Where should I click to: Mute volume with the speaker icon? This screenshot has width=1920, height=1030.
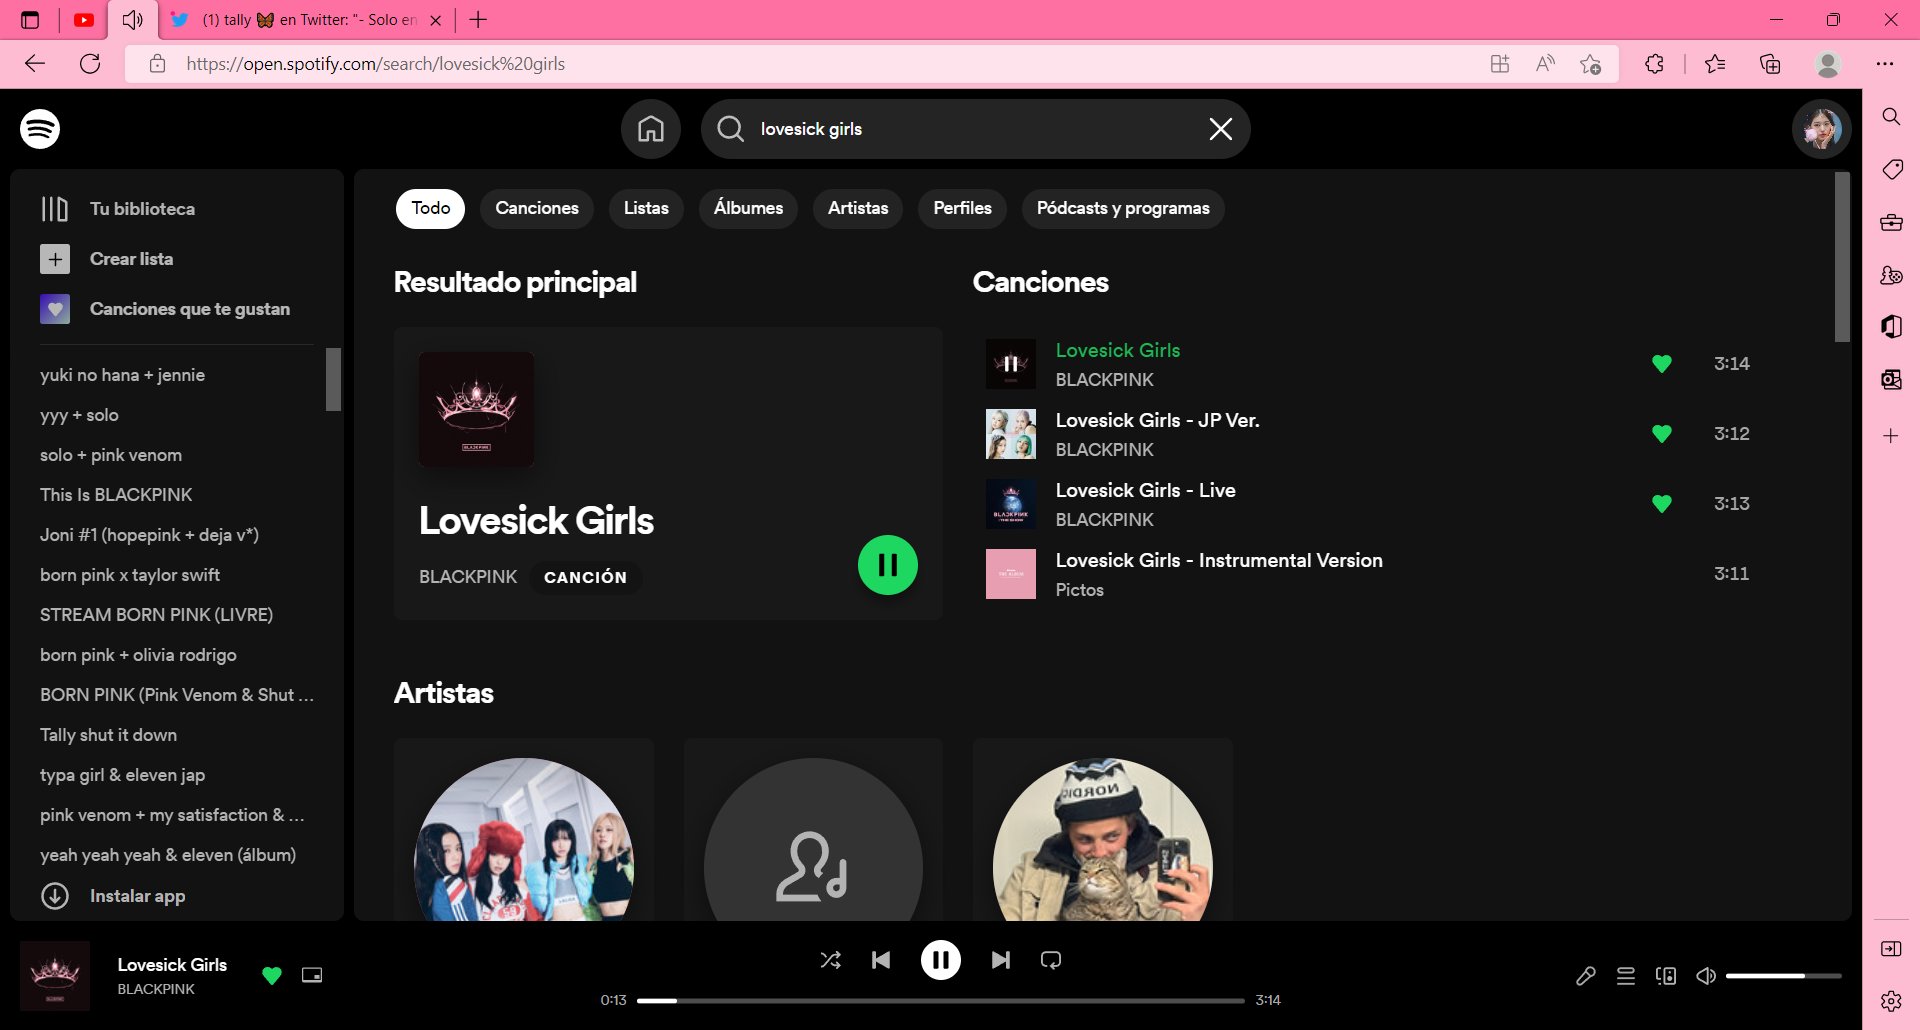pyautogui.click(x=1706, y=976)
